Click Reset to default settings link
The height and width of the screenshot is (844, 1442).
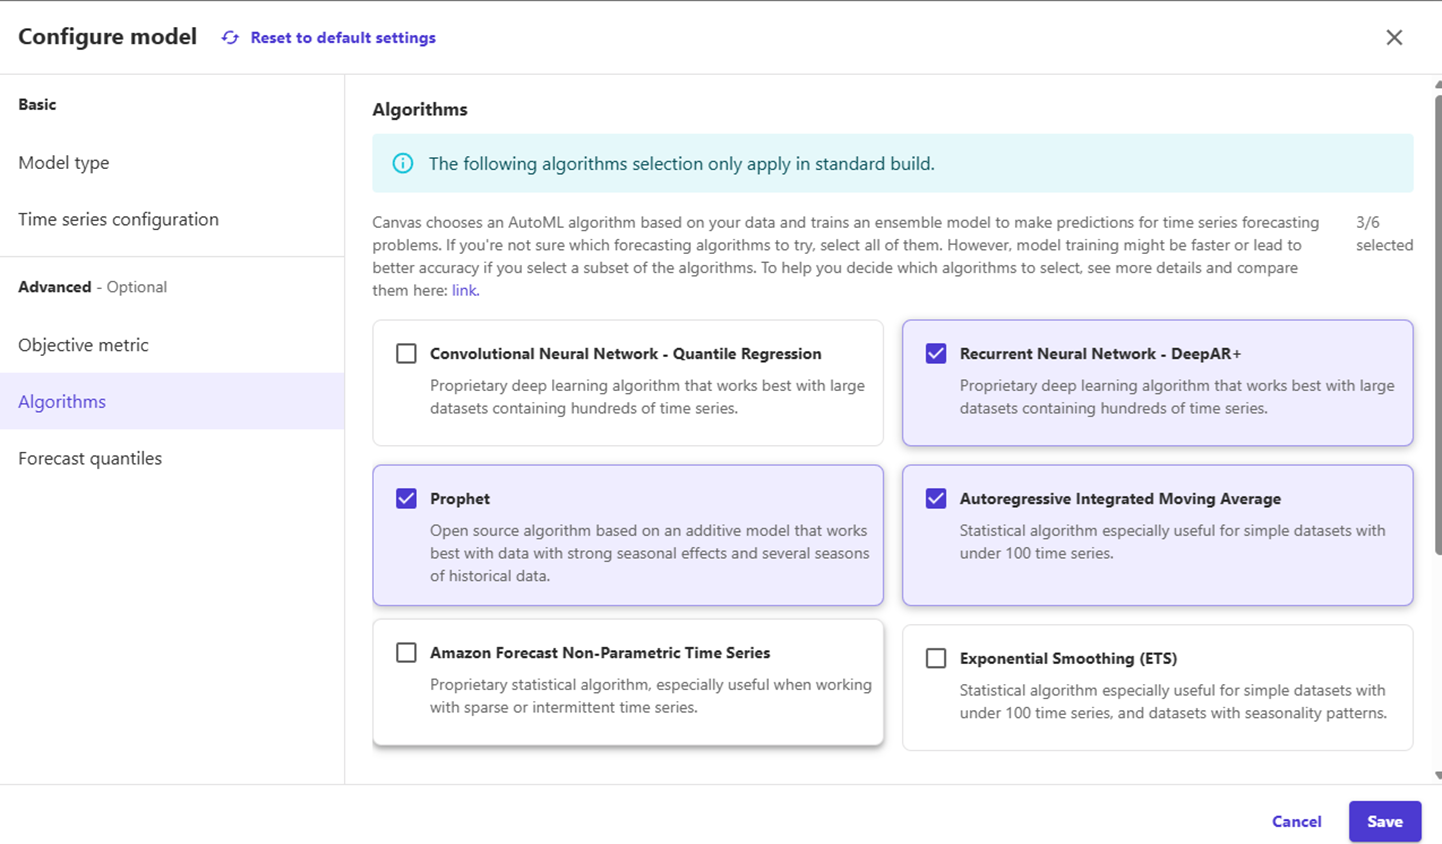(342, 37)
